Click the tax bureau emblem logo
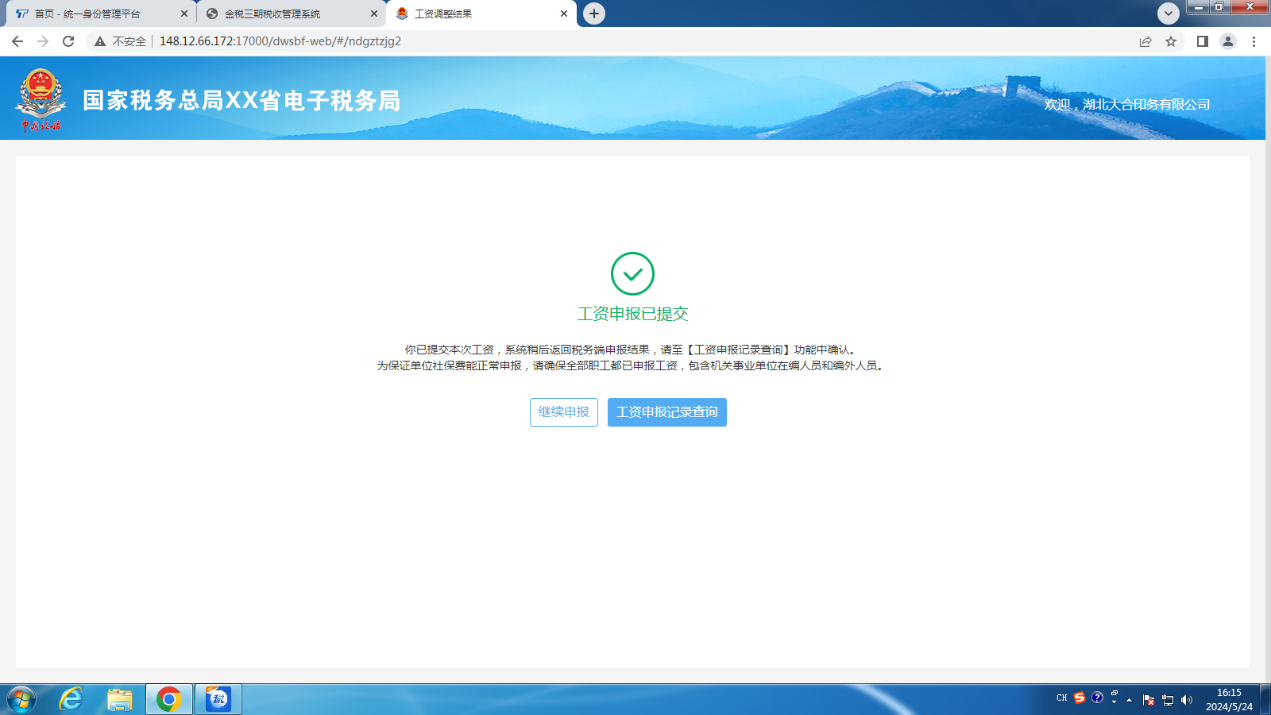Viewport: 1271px width, 715px height. tap(41, 100)
